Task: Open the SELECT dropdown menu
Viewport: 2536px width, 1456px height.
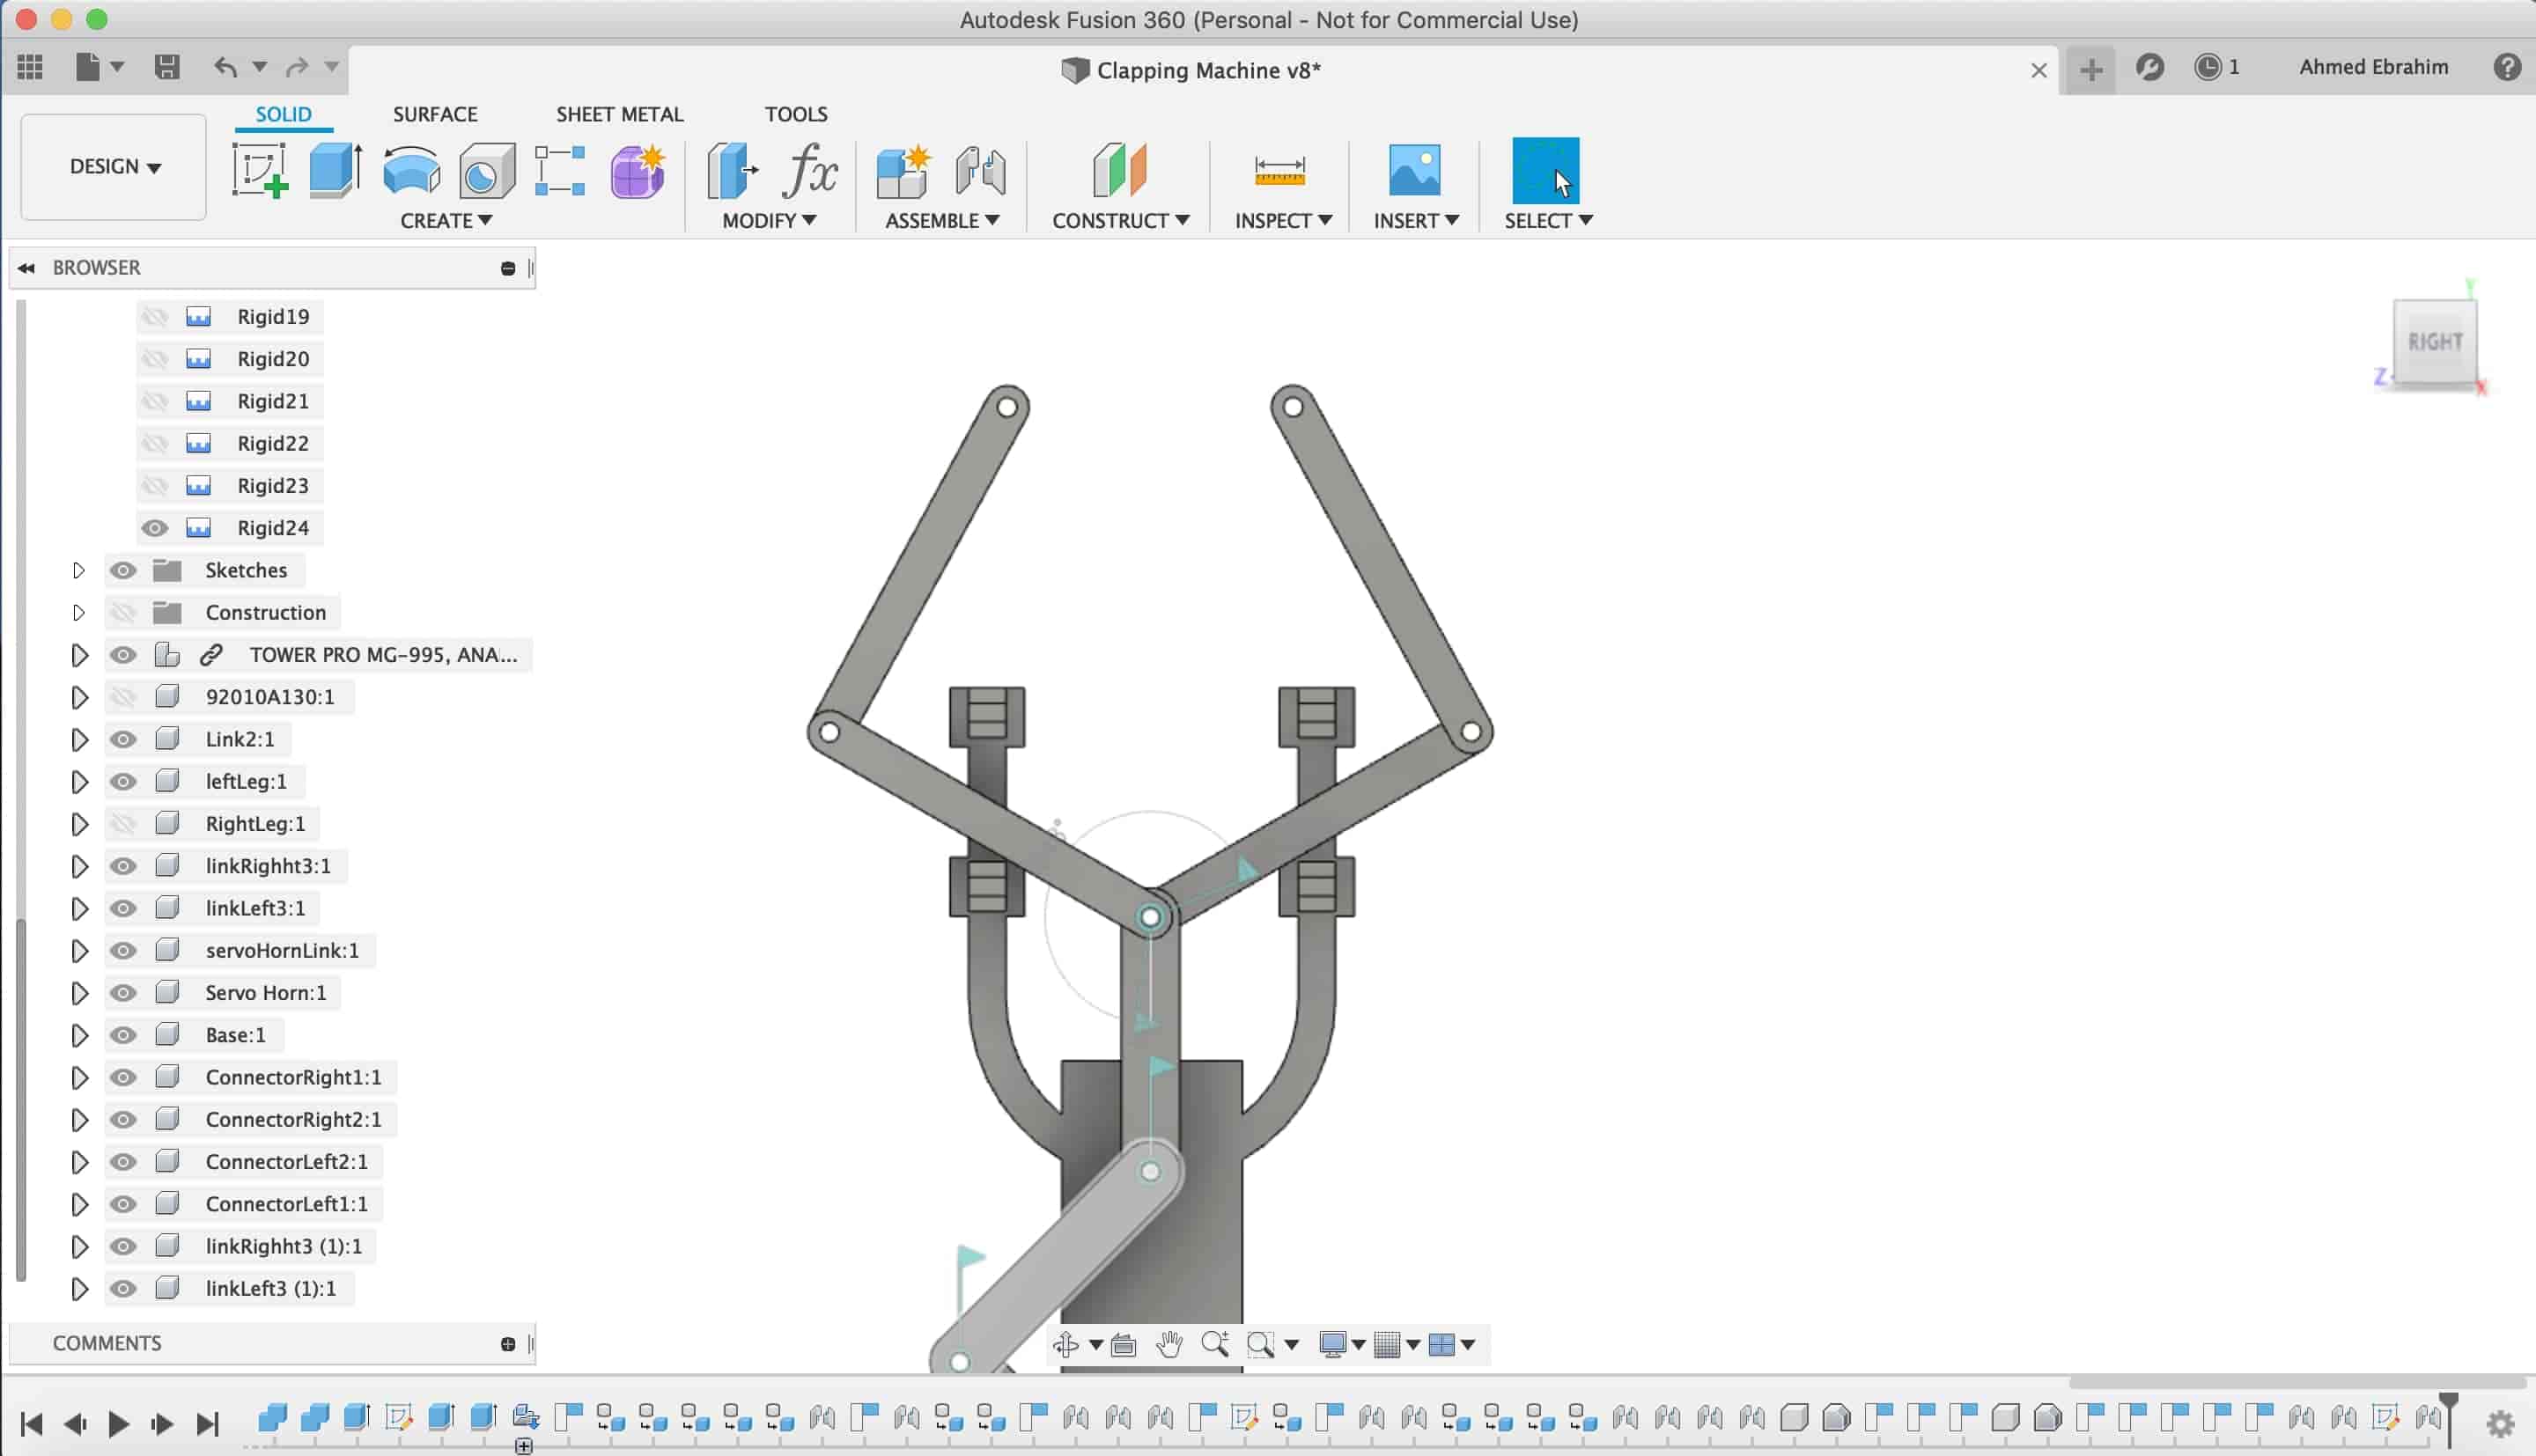Action: coord(1548,220)
